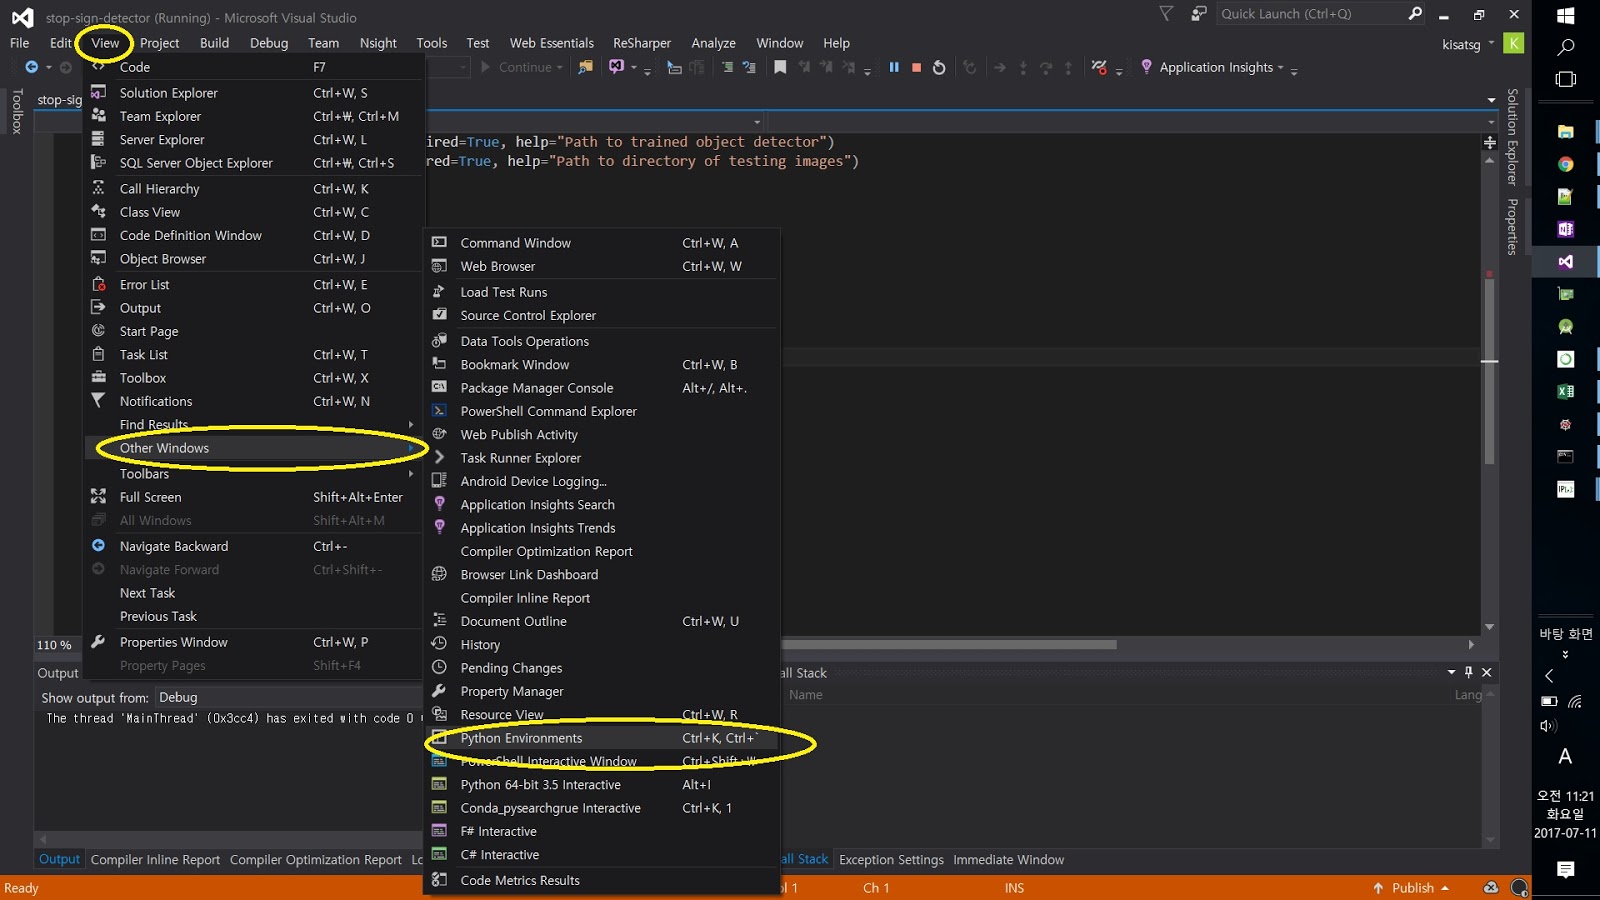Stop debugging using the red square icon
Screen dimensions: 1600x900
pyautogui.click(x=915, y=67)
